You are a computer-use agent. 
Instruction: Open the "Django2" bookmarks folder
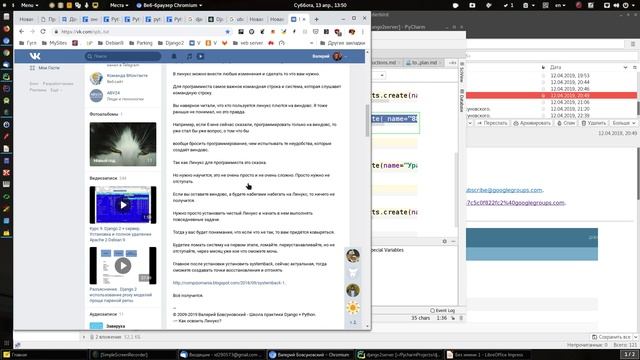171,43
